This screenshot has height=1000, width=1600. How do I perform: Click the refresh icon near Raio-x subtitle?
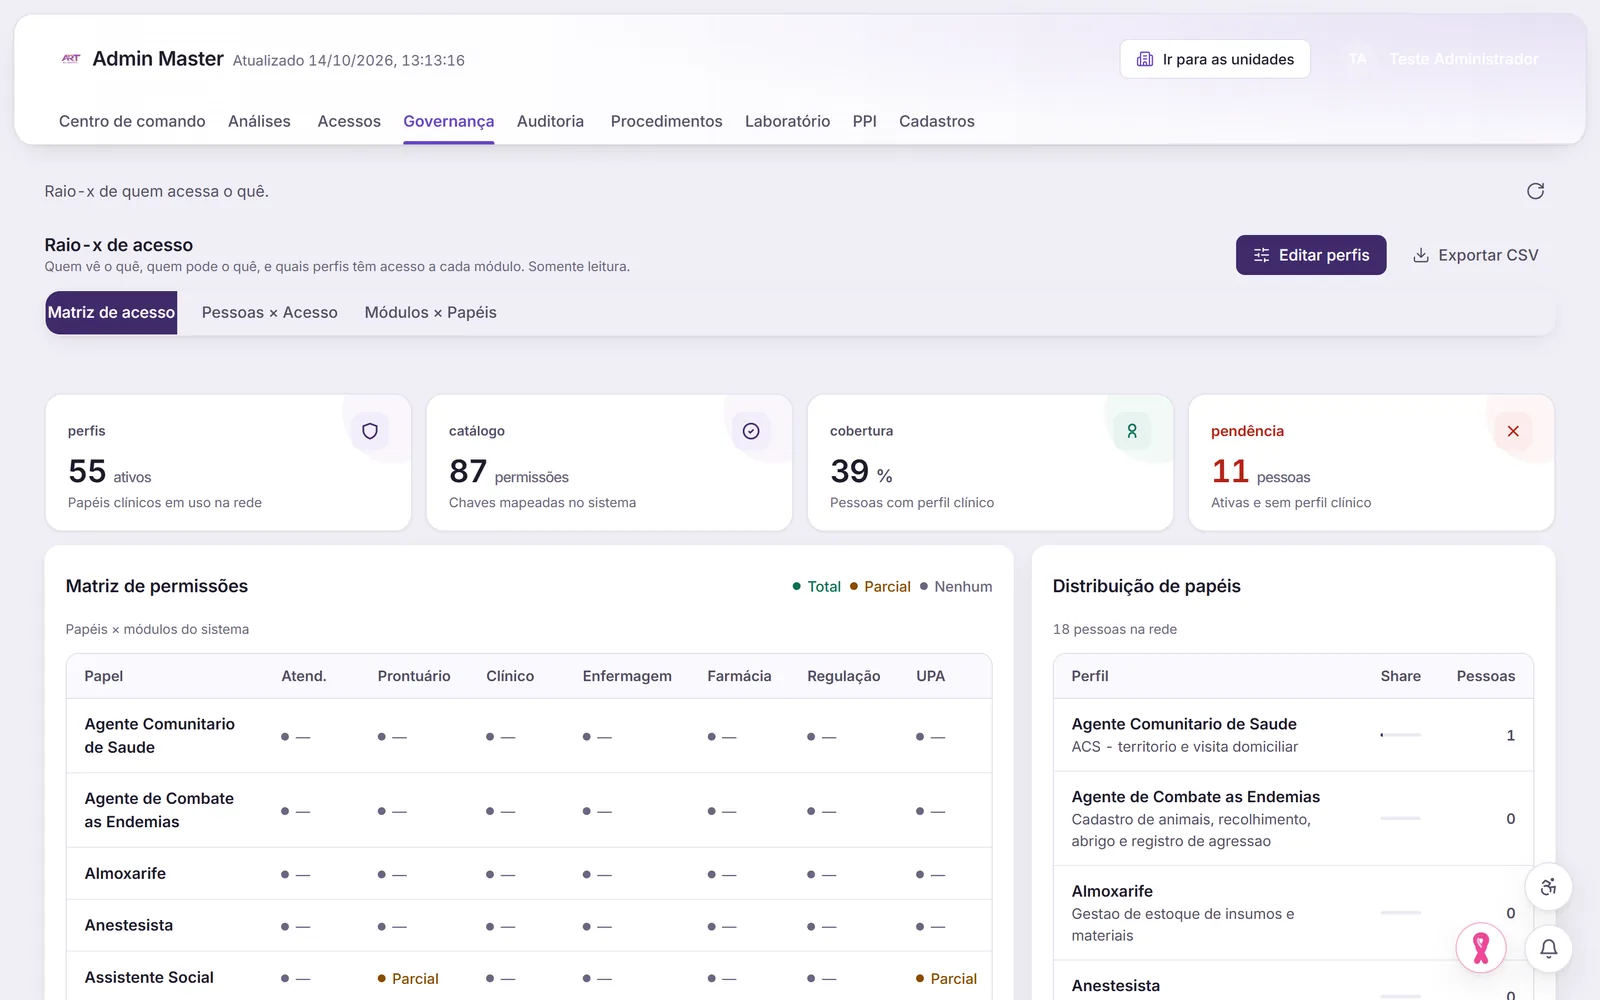[1535, 191]
